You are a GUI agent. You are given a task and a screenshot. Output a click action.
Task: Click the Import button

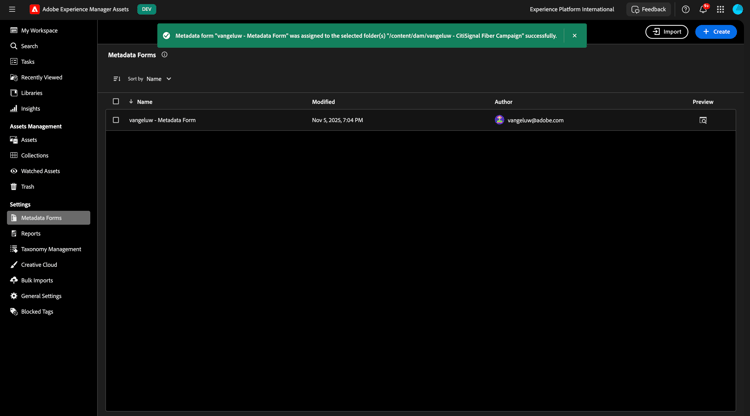667,32
